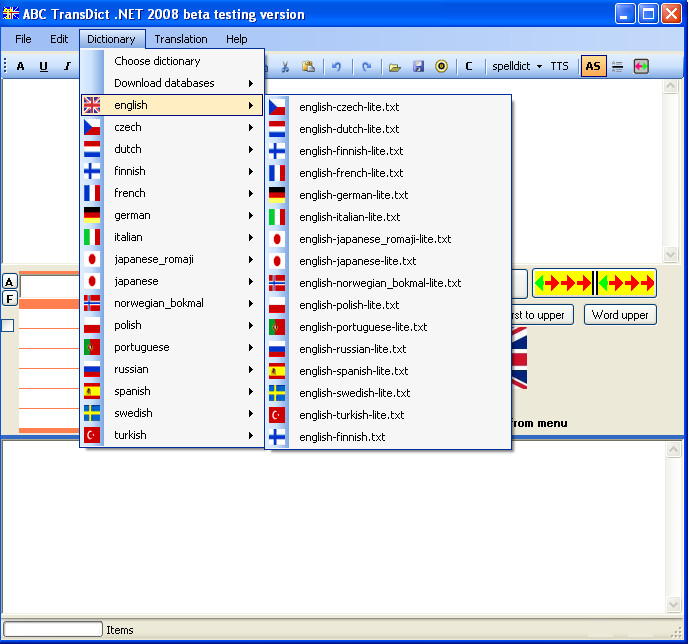Click the first to upper button
Screen dimensions: 688x644
tap(542, 315)
